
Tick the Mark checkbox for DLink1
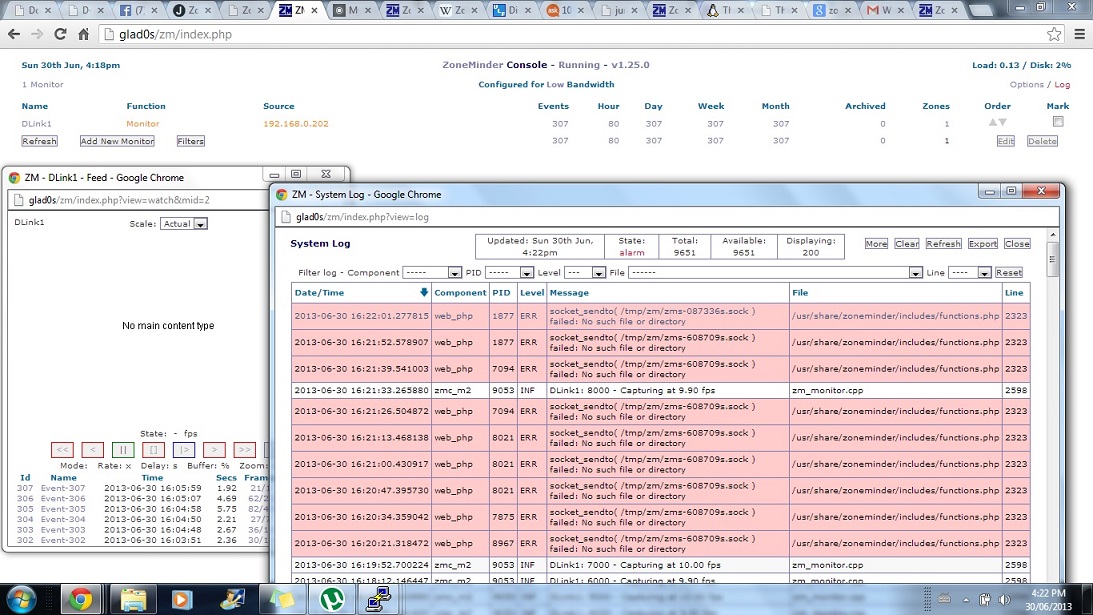[x=1057, y=122]
